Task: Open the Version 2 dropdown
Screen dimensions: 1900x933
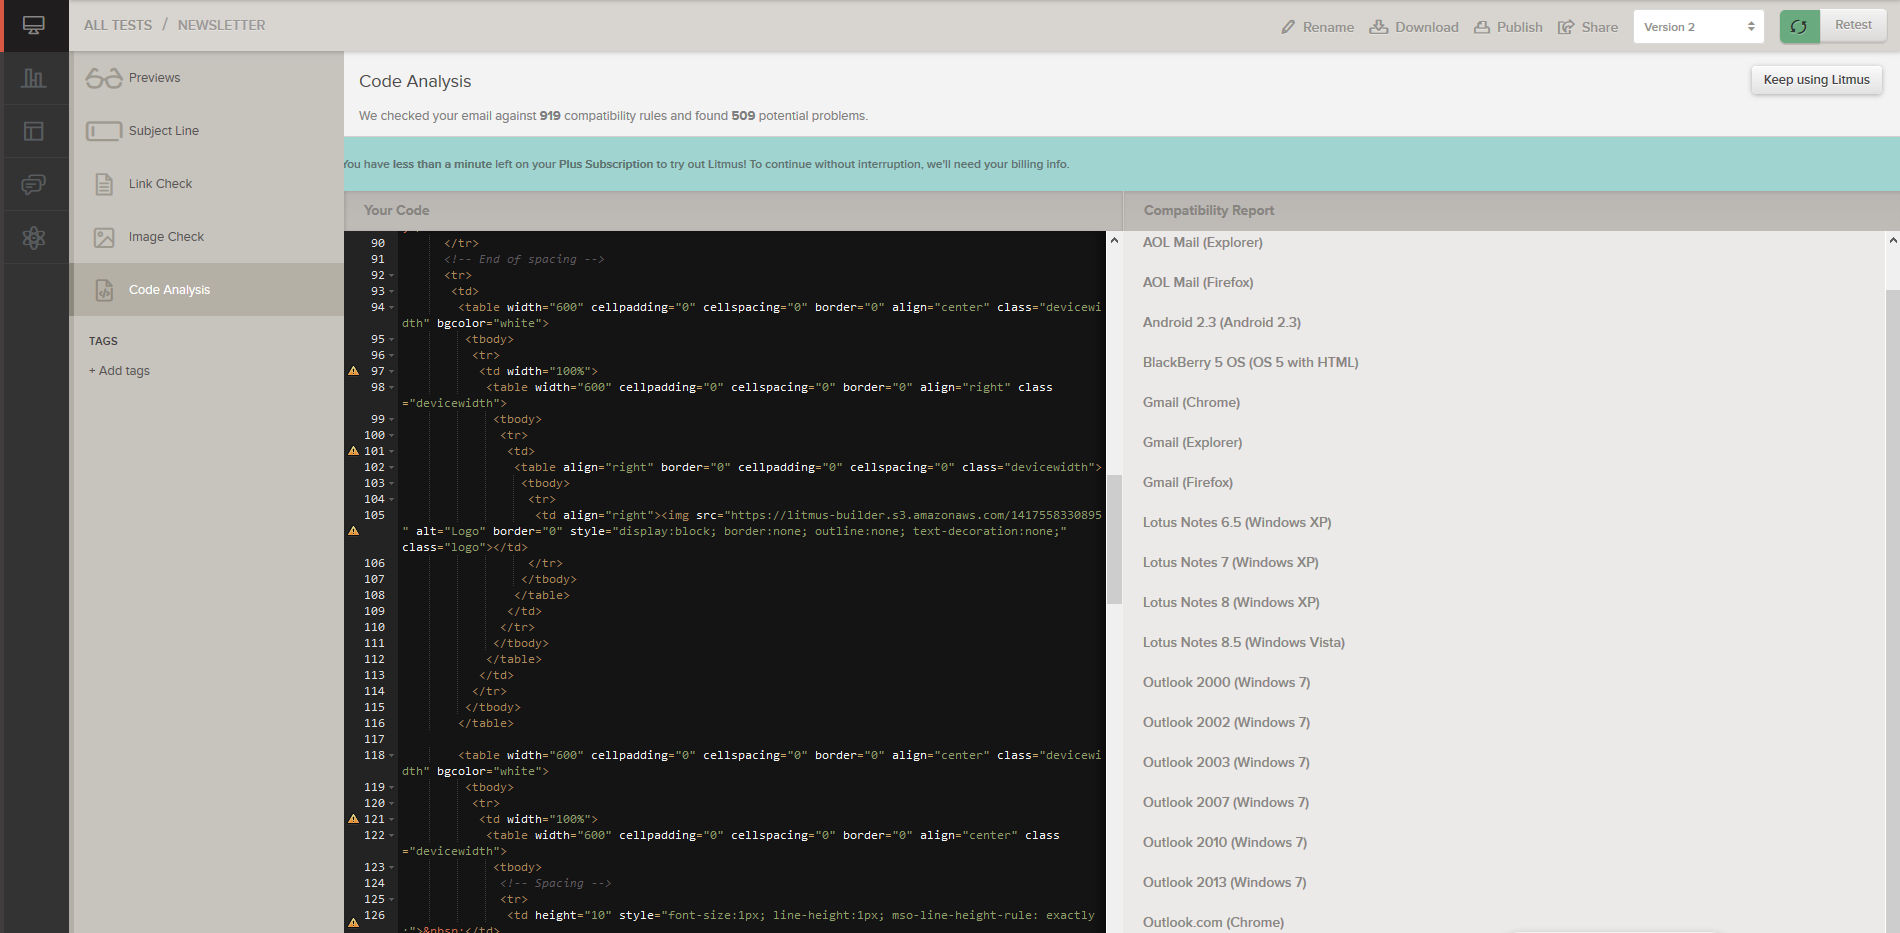Action: click(1699, 27)
